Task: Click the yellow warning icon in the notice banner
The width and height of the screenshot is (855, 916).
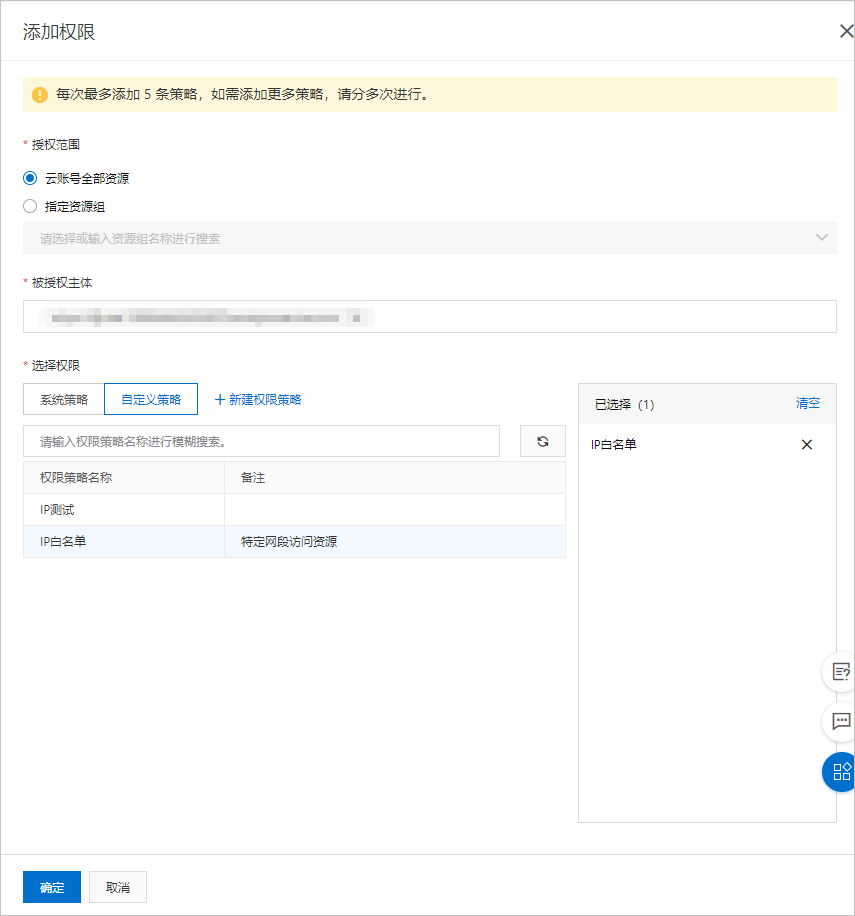Action: coord(40,95)
